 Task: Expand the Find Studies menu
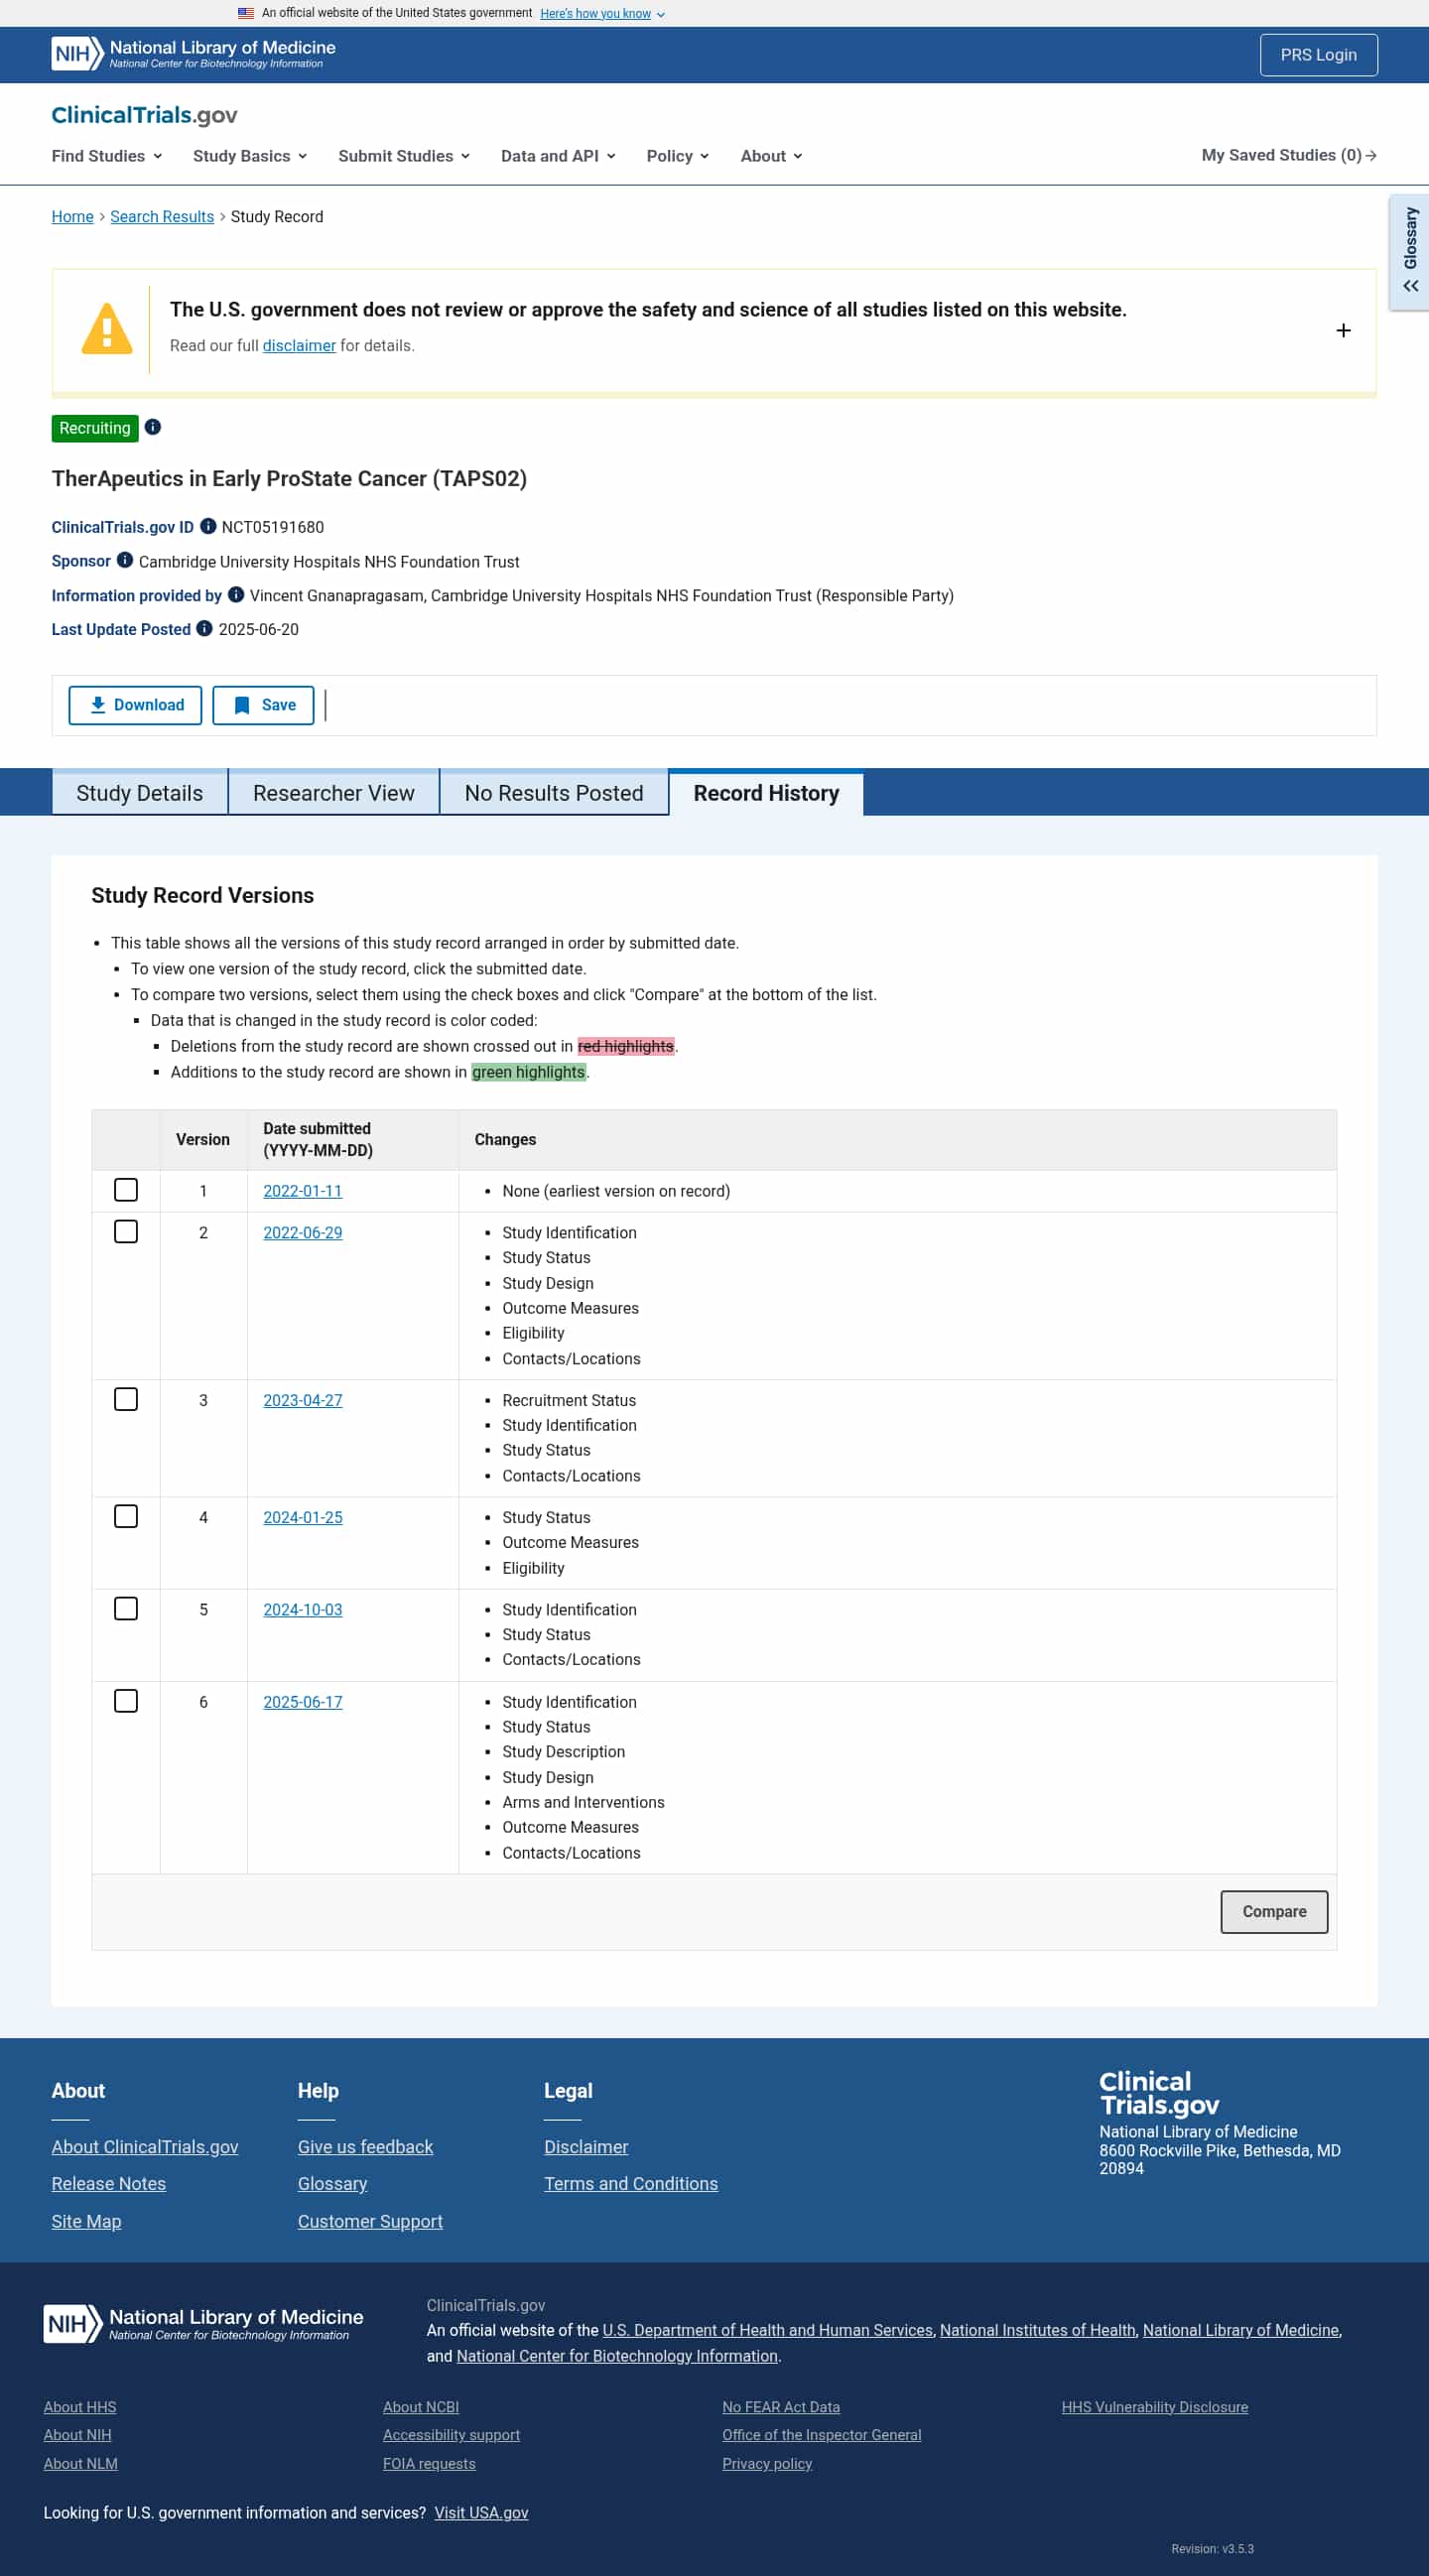click(107, 156)
